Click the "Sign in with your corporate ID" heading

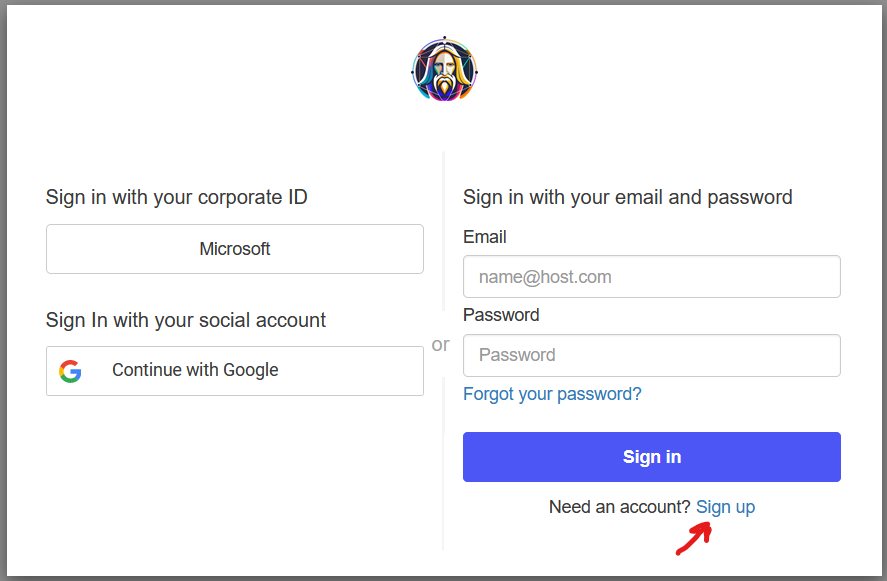click(176, 197)
